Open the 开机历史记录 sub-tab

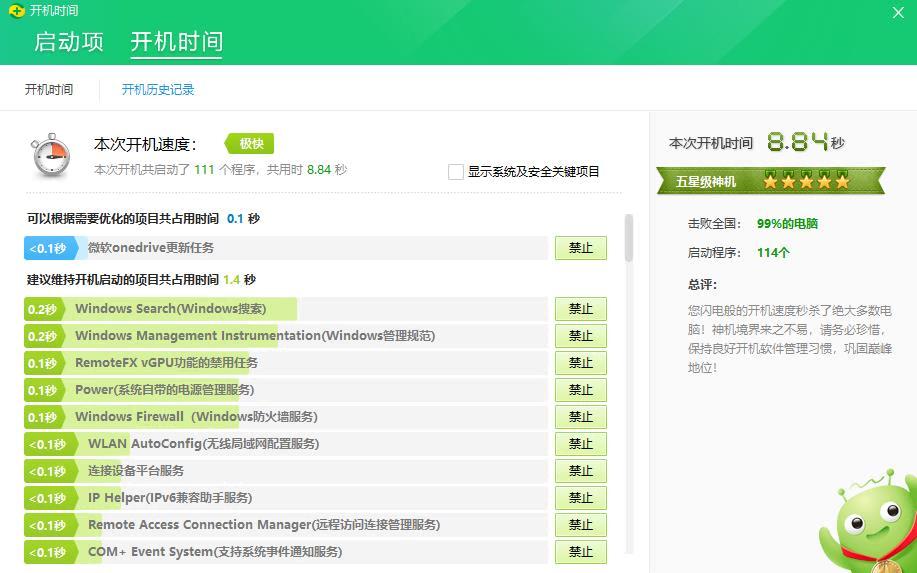(x=158, y=90)
